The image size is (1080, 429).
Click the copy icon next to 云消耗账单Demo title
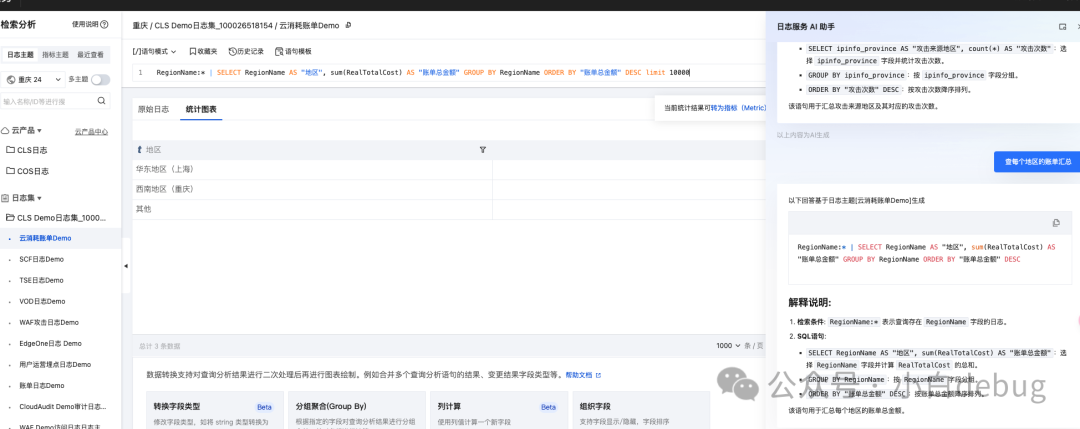pos(349,25)
